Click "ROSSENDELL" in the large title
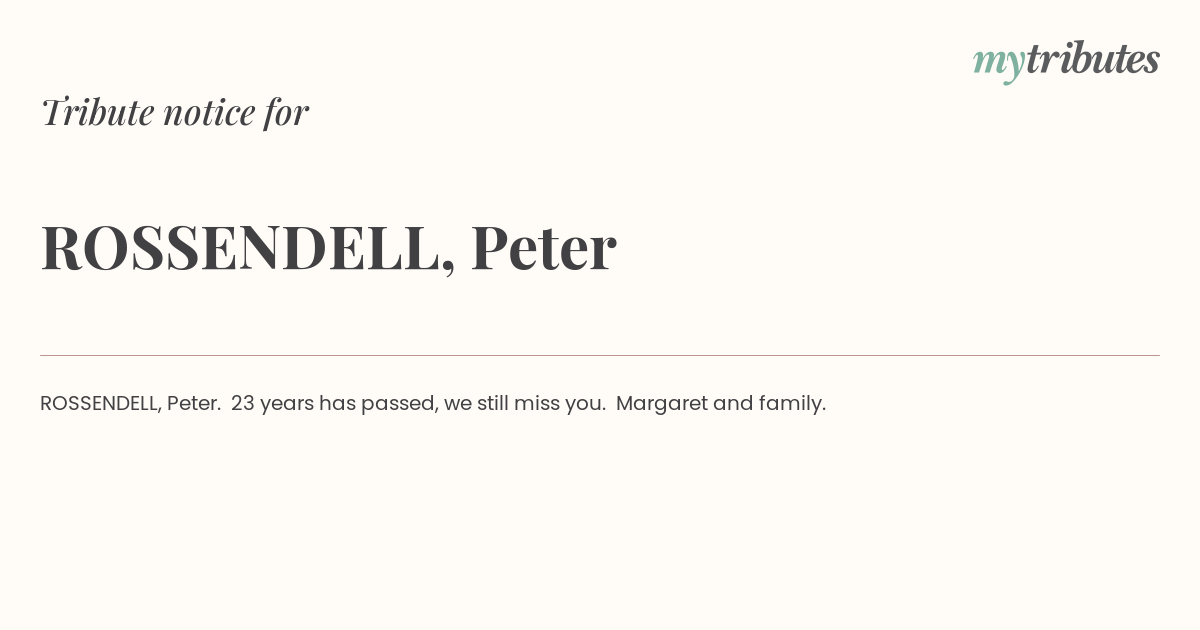This screenshot has height=630, width=1200. [x=240, y=248]
